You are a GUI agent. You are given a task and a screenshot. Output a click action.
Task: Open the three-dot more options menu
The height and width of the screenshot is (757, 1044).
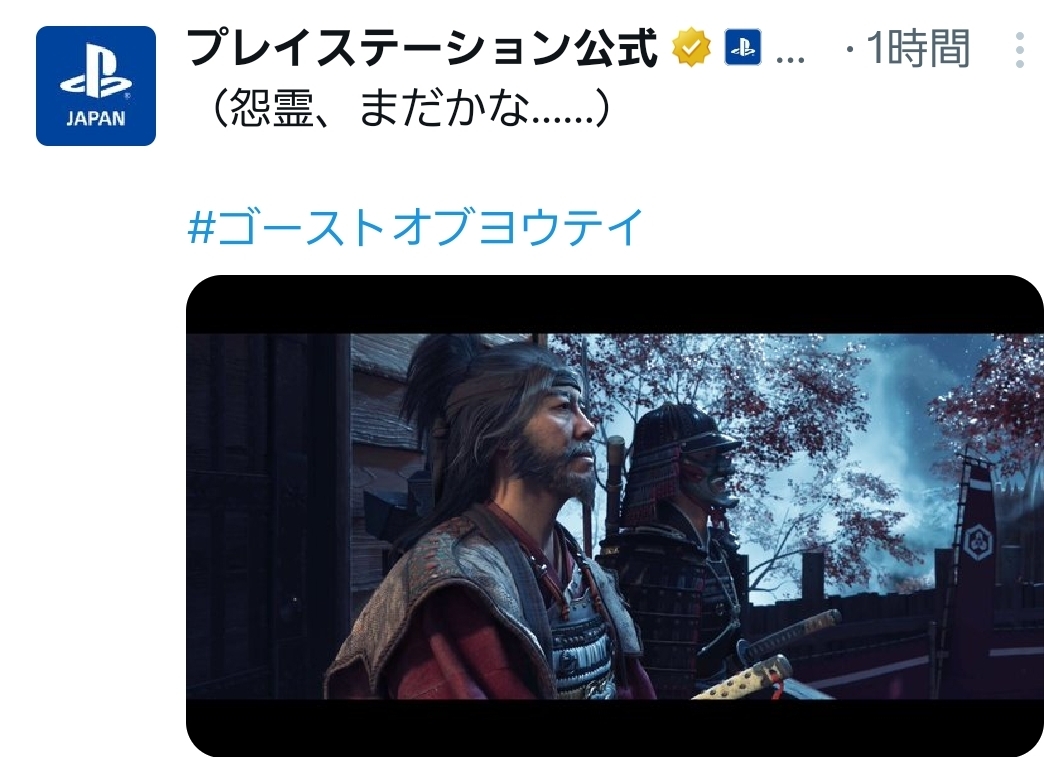[x=1019, y=49]
